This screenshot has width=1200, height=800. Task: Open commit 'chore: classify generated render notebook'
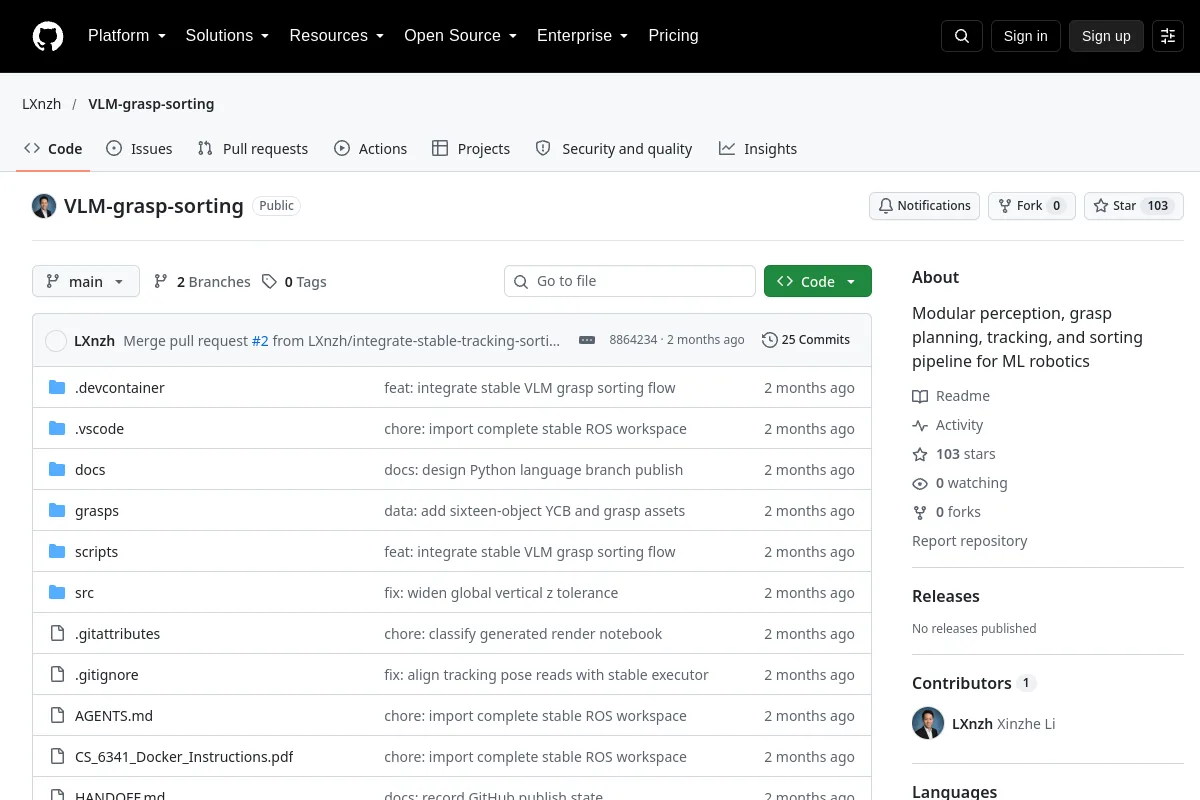pyautogui.click(x=523, y=634)
